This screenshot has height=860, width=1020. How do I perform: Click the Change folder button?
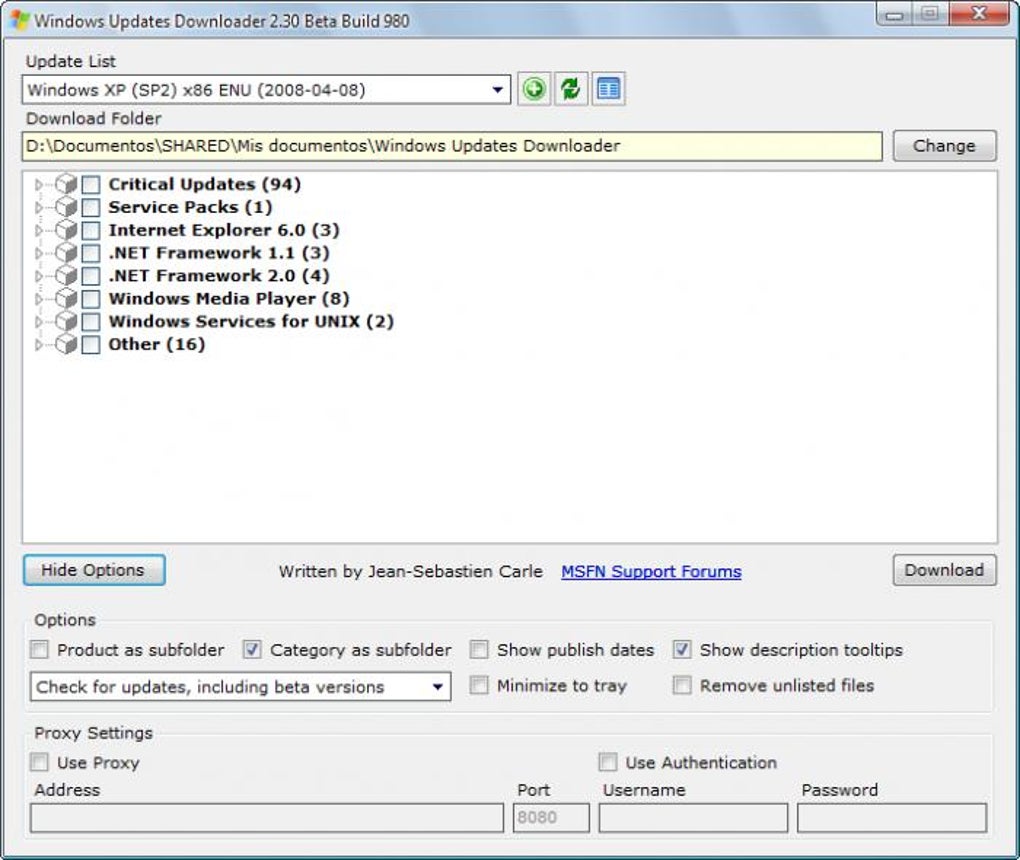[x=944, y=146]
